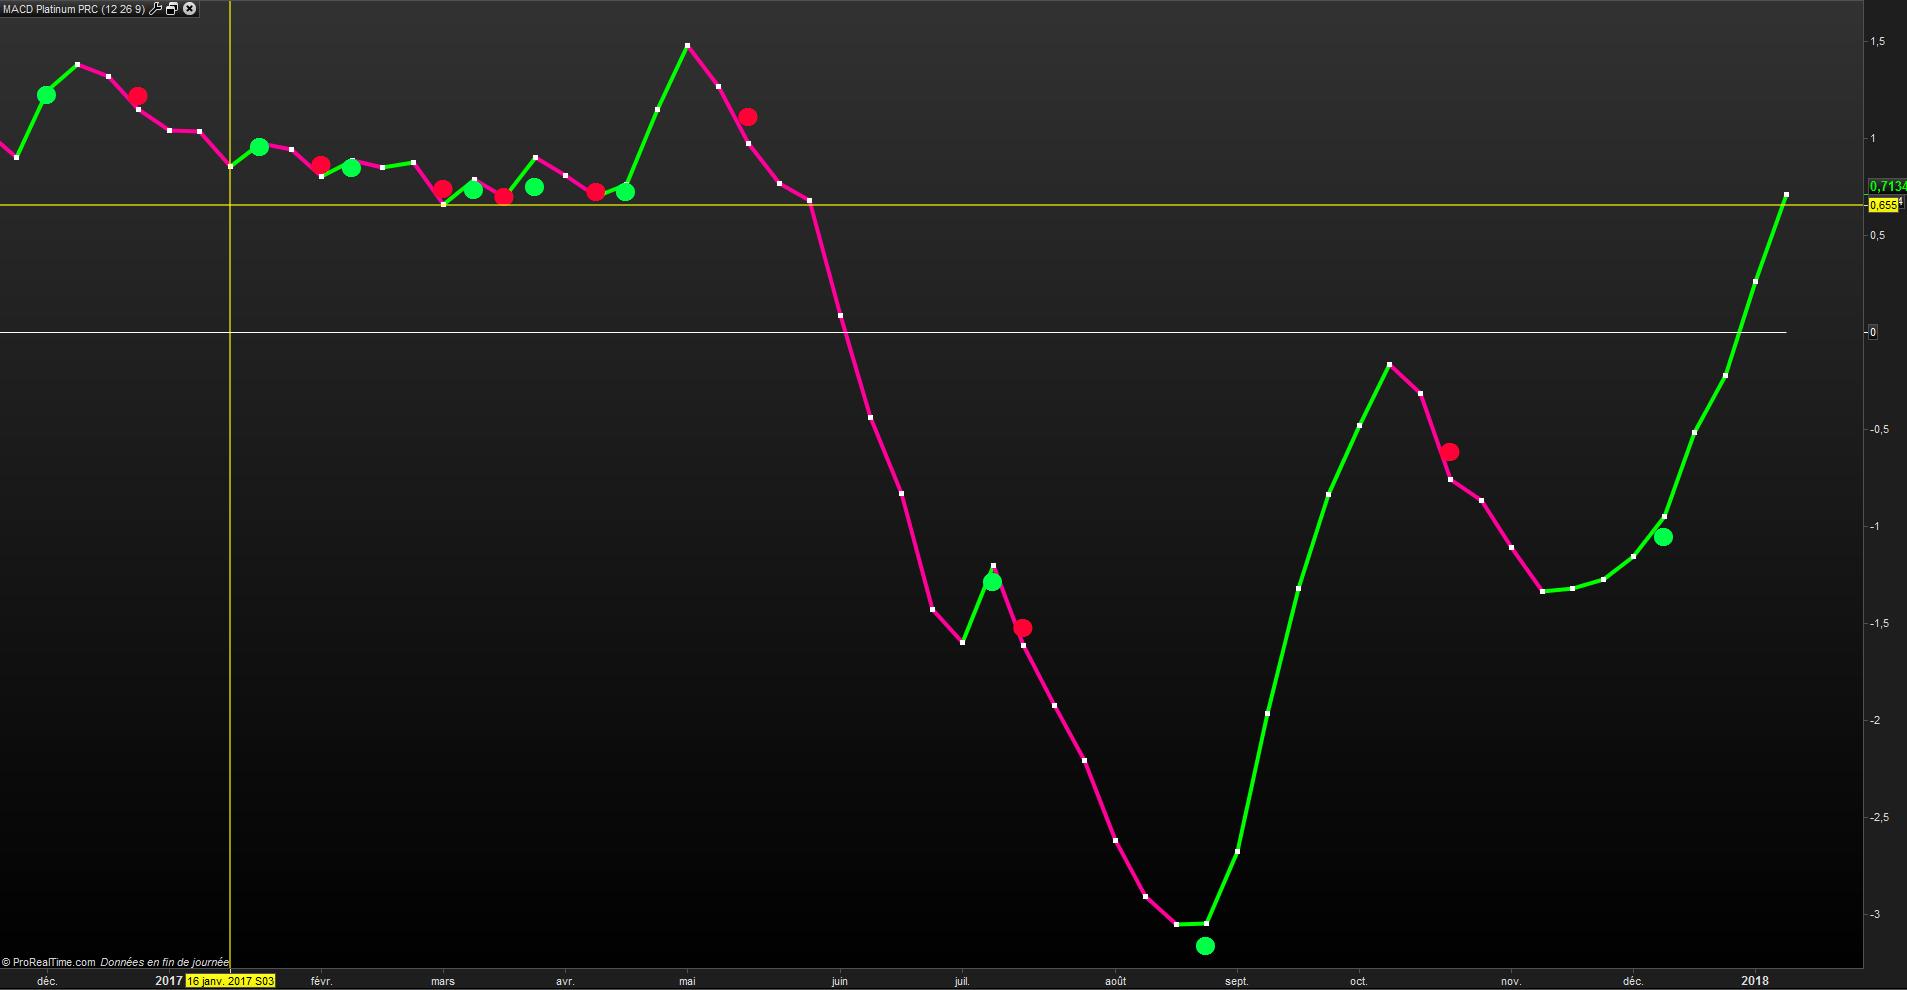
Task: Select the first green dot in December 2016
Action: point(46,95)
